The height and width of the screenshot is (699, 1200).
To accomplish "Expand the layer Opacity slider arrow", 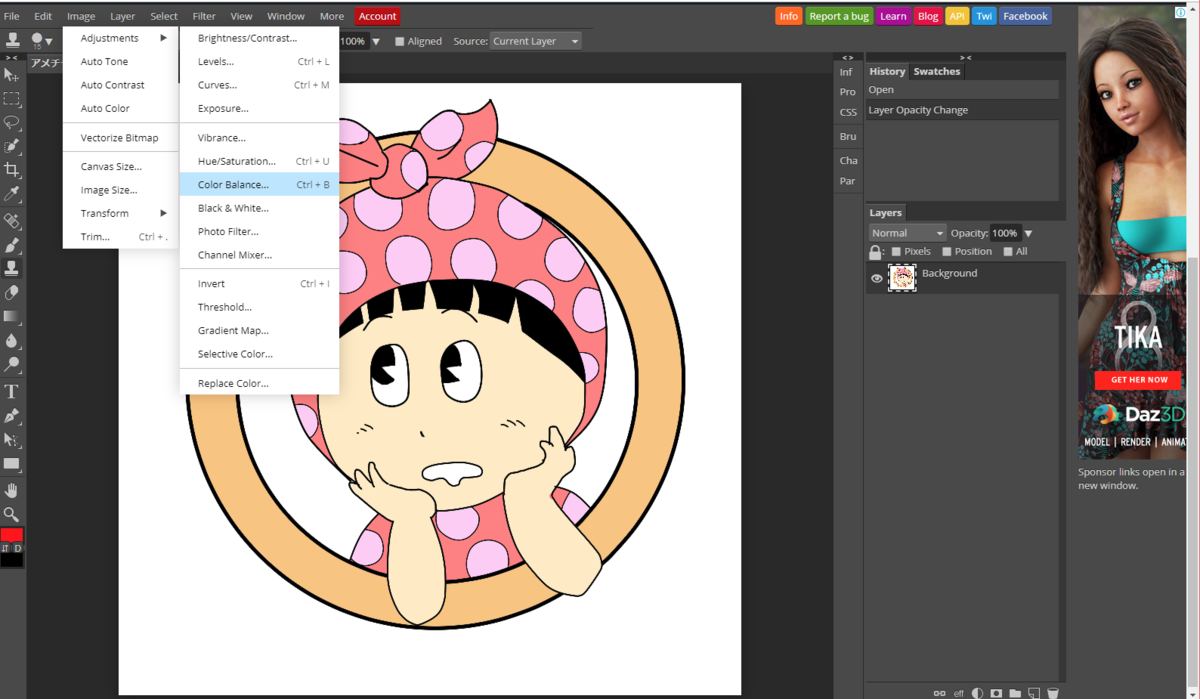I will [x=1028, y=234].
